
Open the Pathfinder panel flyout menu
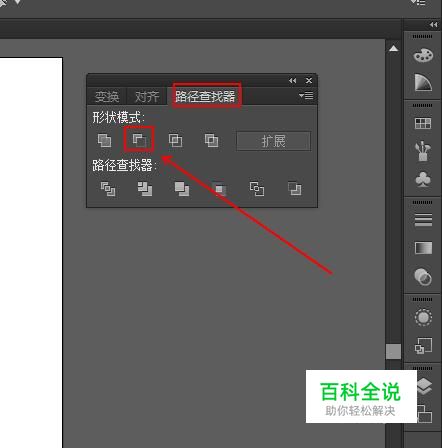(306, 96)
